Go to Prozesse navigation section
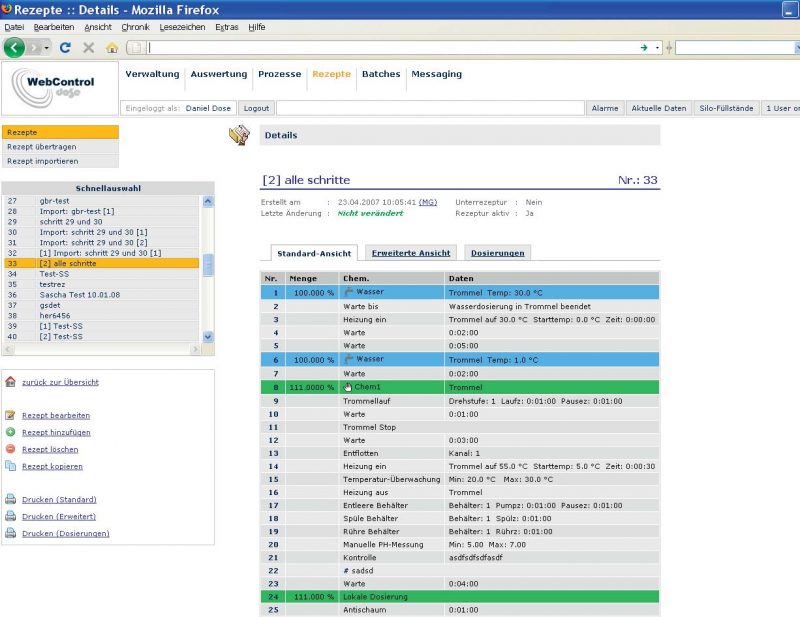 pos(280,74)
